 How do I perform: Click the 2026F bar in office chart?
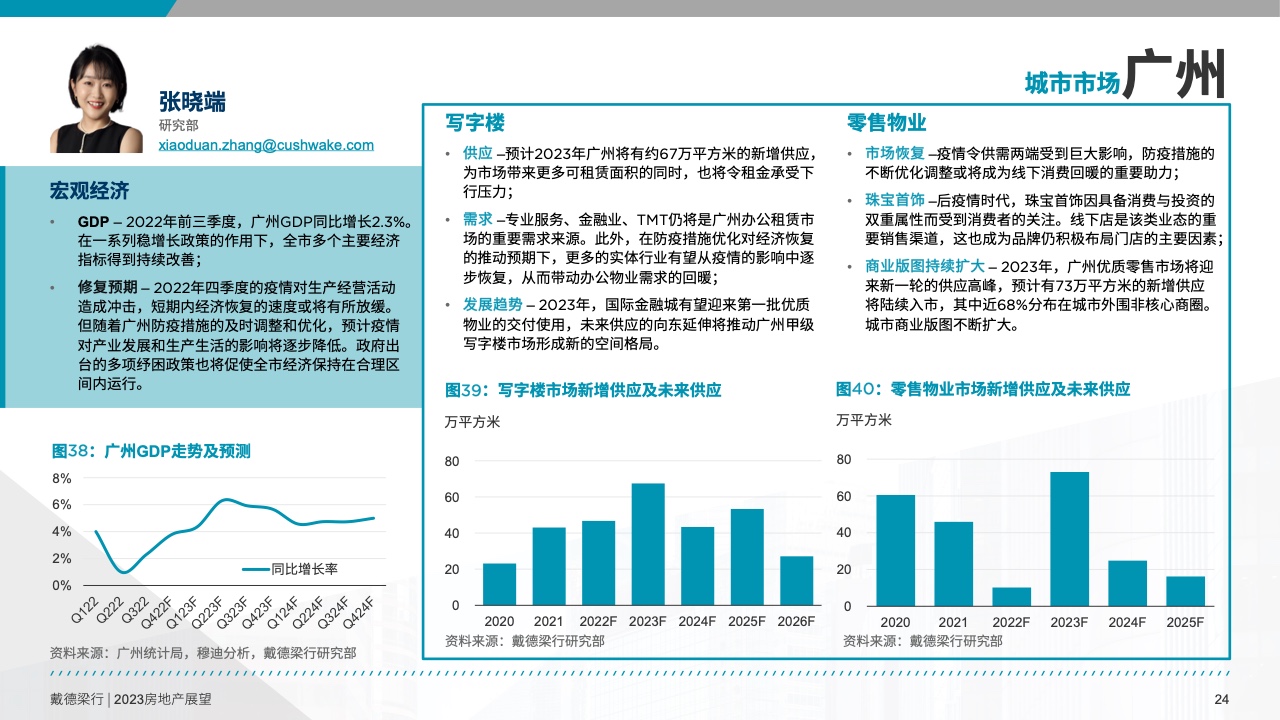(x=797, y=581)
